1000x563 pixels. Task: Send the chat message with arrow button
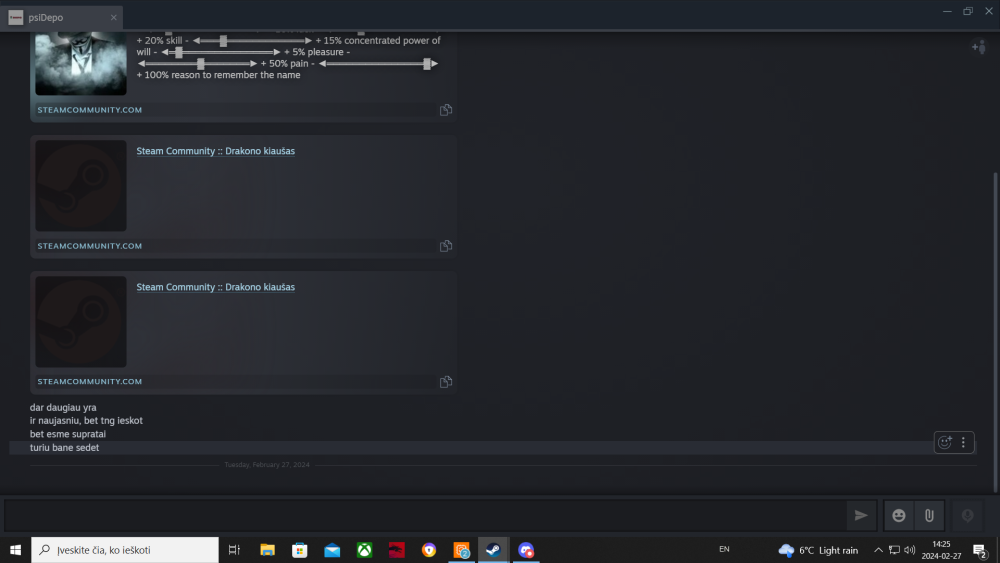pos(860,515)
